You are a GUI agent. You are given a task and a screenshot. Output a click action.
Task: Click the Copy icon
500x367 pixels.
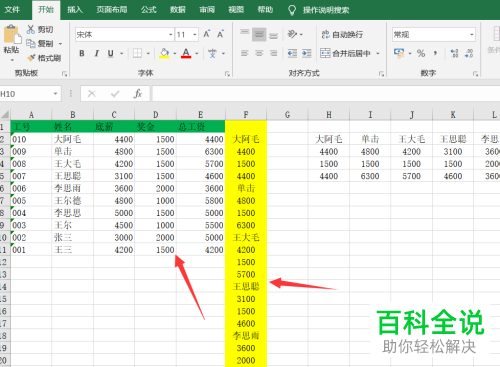(31, 43)
